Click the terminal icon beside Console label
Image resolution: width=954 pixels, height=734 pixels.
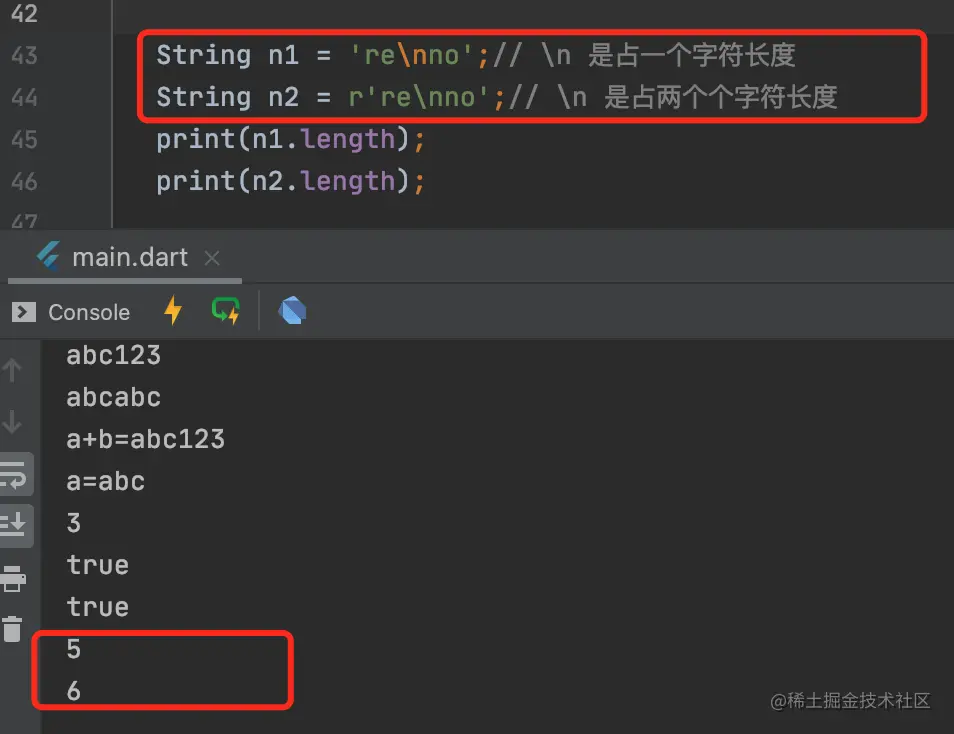(x=22, y=311)
